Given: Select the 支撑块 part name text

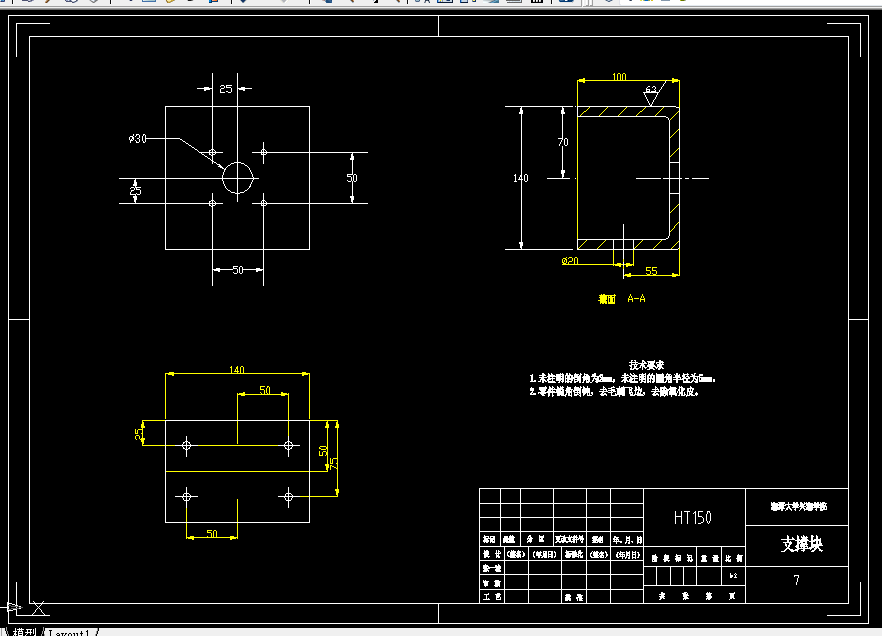Looking at the screenshot, I should [x=802, y=544].
